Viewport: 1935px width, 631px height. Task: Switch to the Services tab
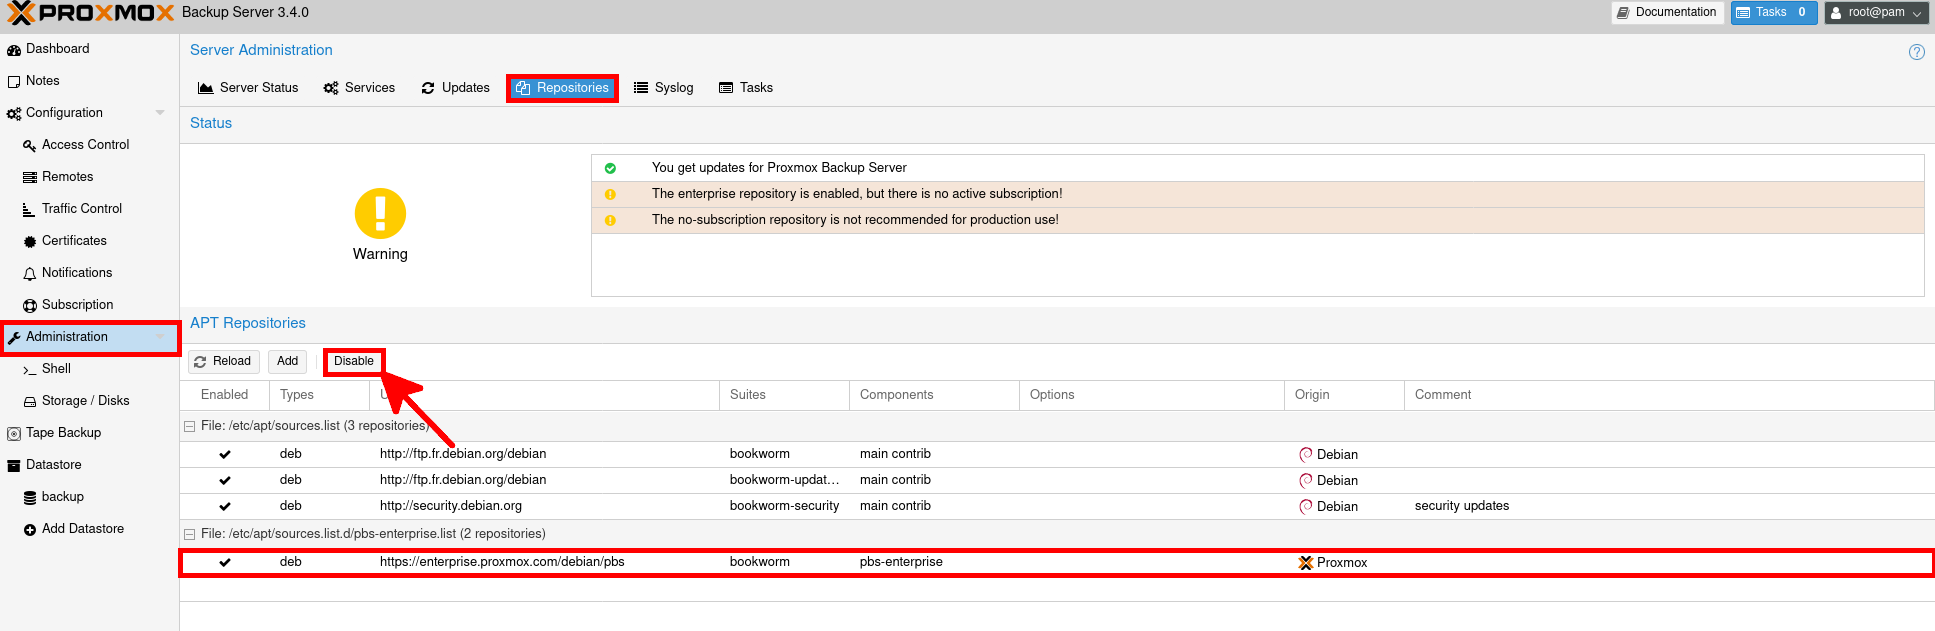359,88
